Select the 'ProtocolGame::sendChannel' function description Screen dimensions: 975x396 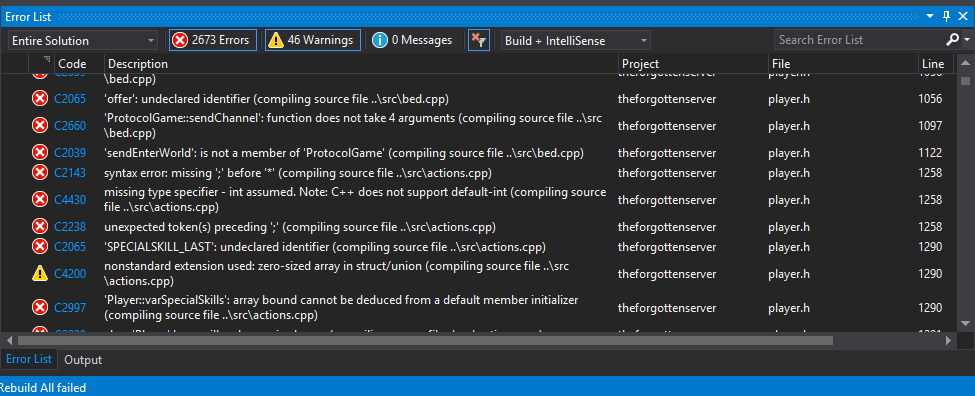click(x=353, y=126)
